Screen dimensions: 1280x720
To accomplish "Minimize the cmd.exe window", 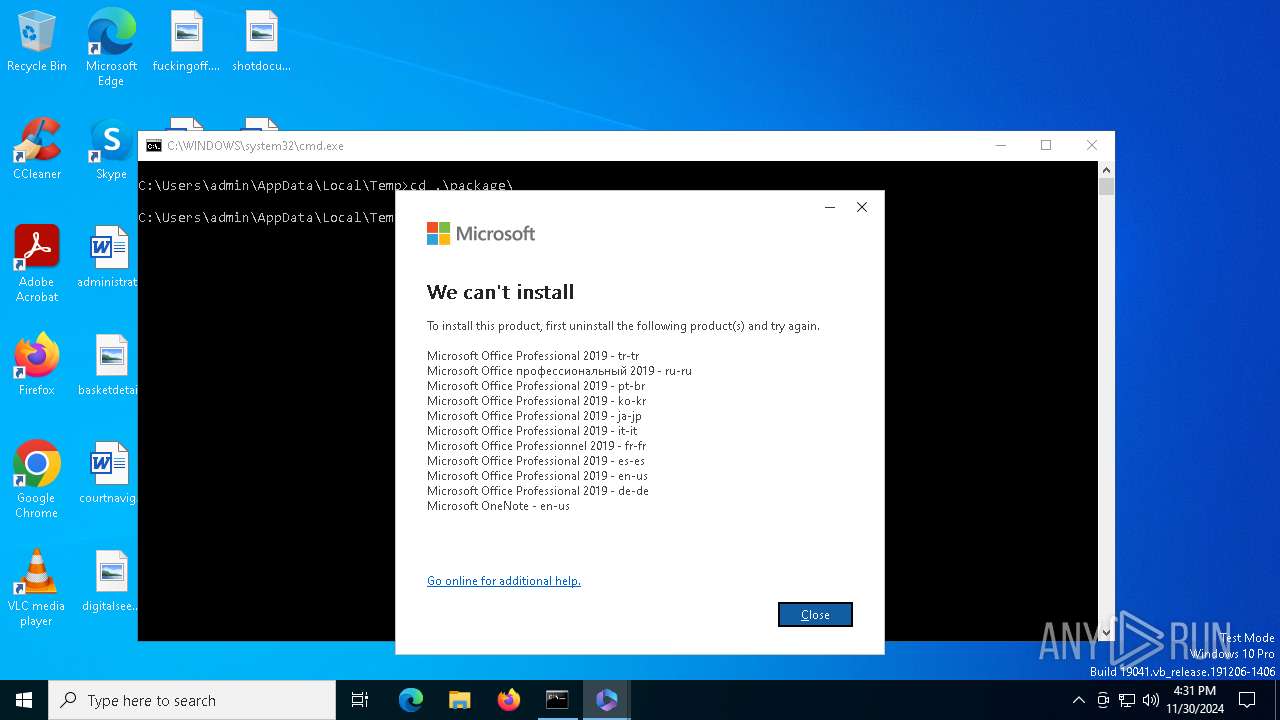I will click(x=1000, y=146).
